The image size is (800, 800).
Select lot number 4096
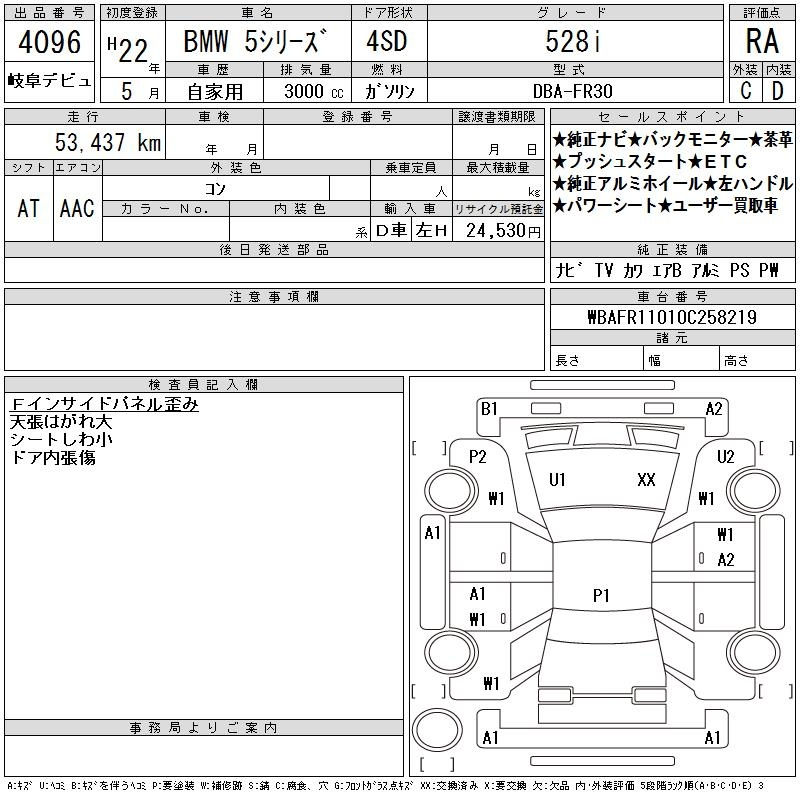pos(50,44)
